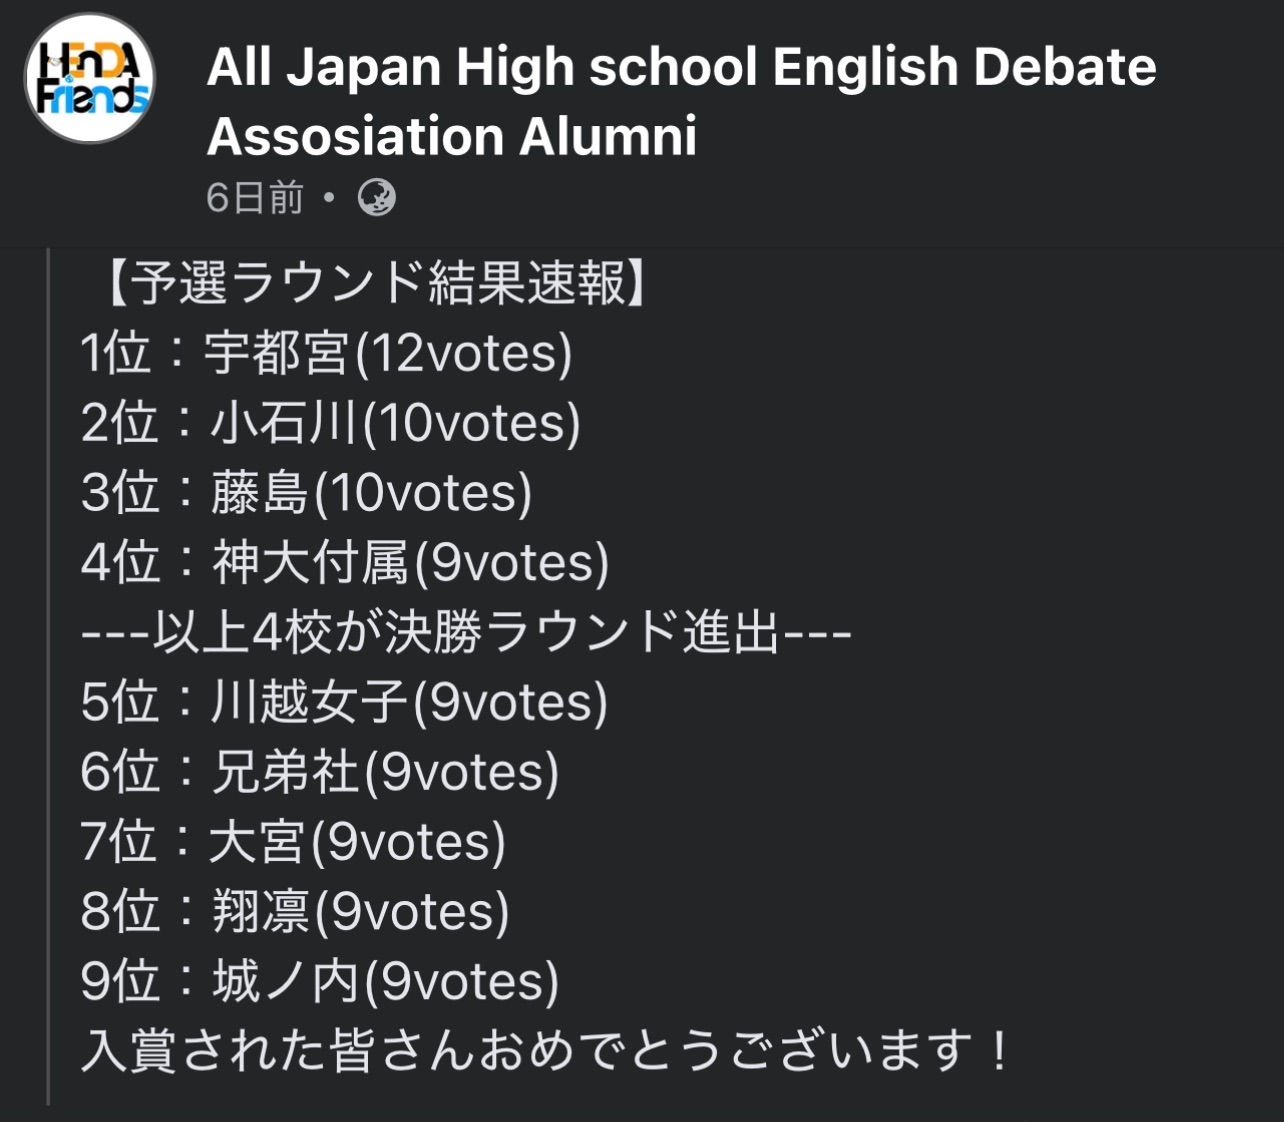Click the school name 藤島 in 3位 line
Image resolution: width=1284 pixels, height=1122 pixels.
(260, 493)
